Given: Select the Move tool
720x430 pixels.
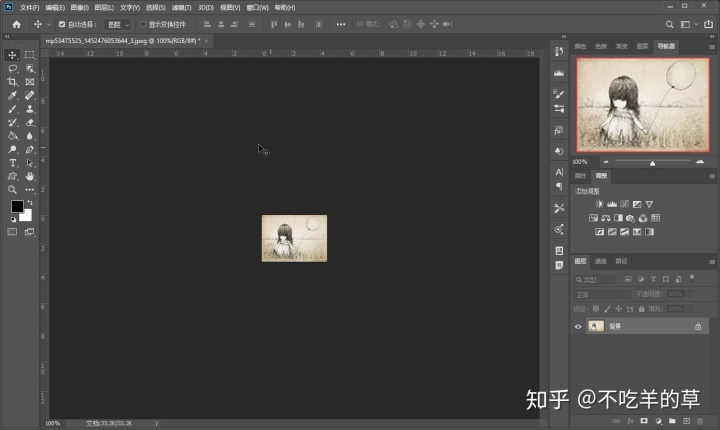Looking at the screenshot, I should pos(12,55).
